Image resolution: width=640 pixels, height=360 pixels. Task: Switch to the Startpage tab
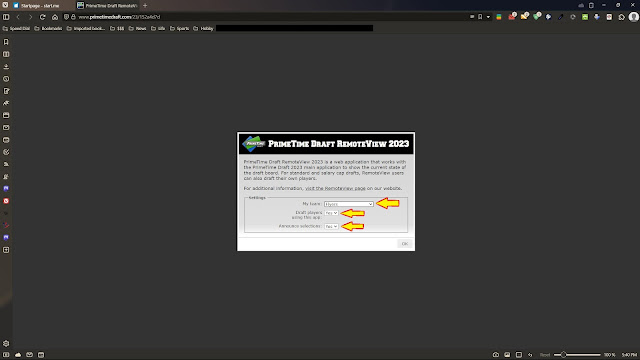(x=40, y=6)
